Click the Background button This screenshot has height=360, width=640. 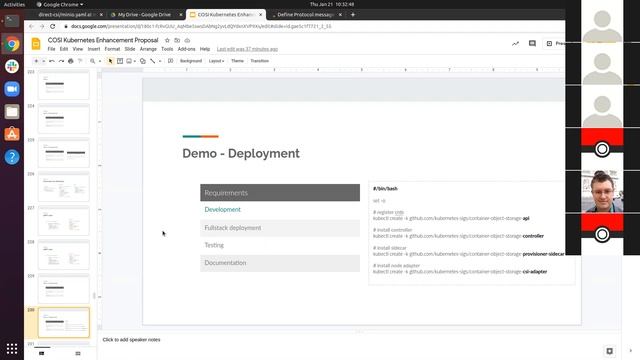(191, 61)
